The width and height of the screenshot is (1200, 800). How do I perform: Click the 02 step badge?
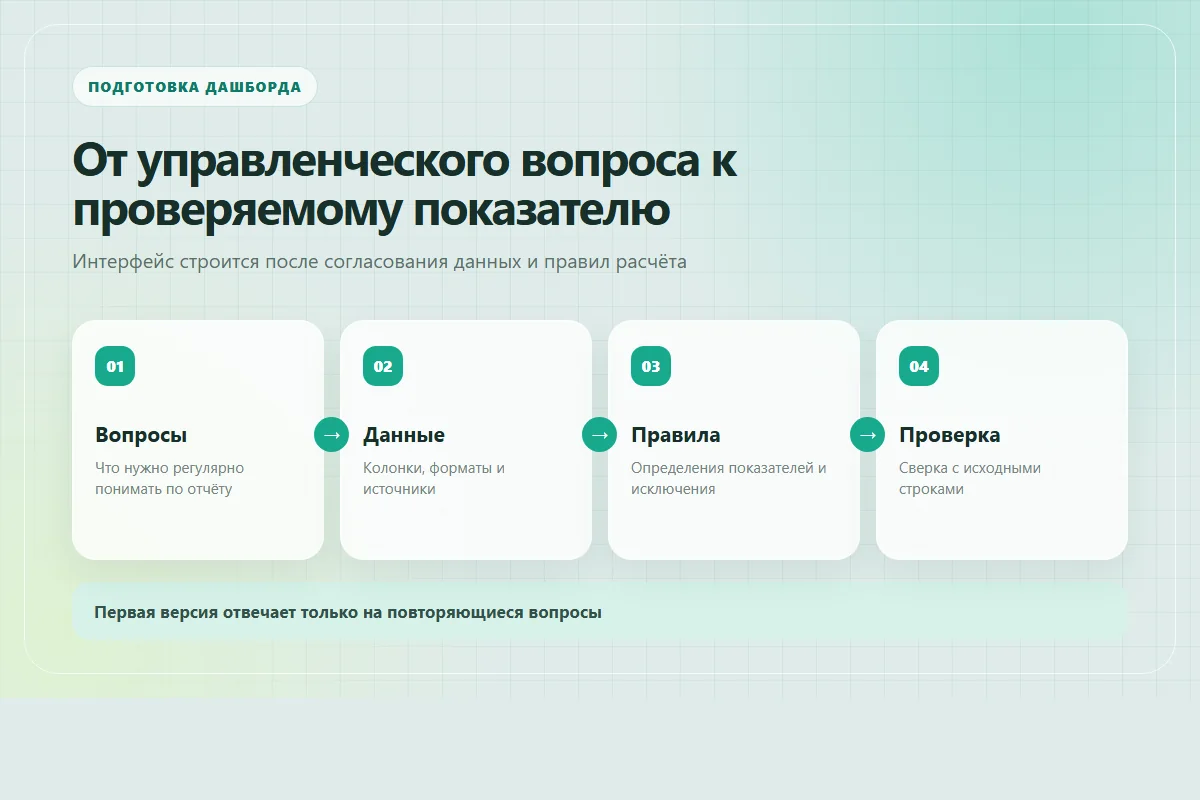[x=383, y=366]
